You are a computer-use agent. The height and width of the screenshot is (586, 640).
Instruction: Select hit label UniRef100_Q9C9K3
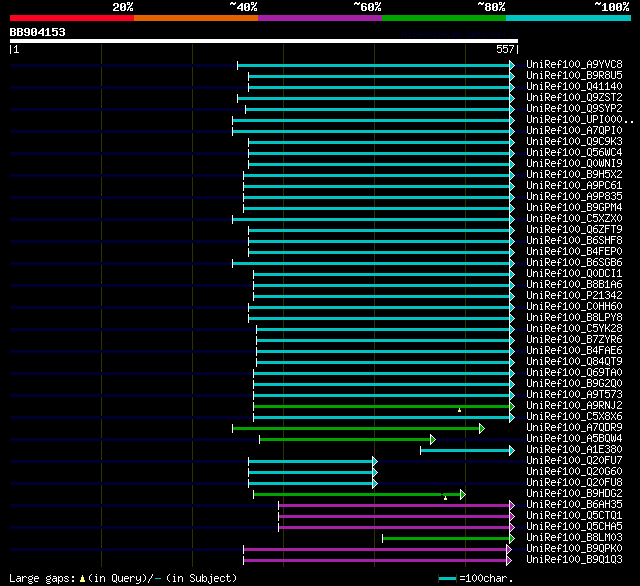tap(574, 142)
